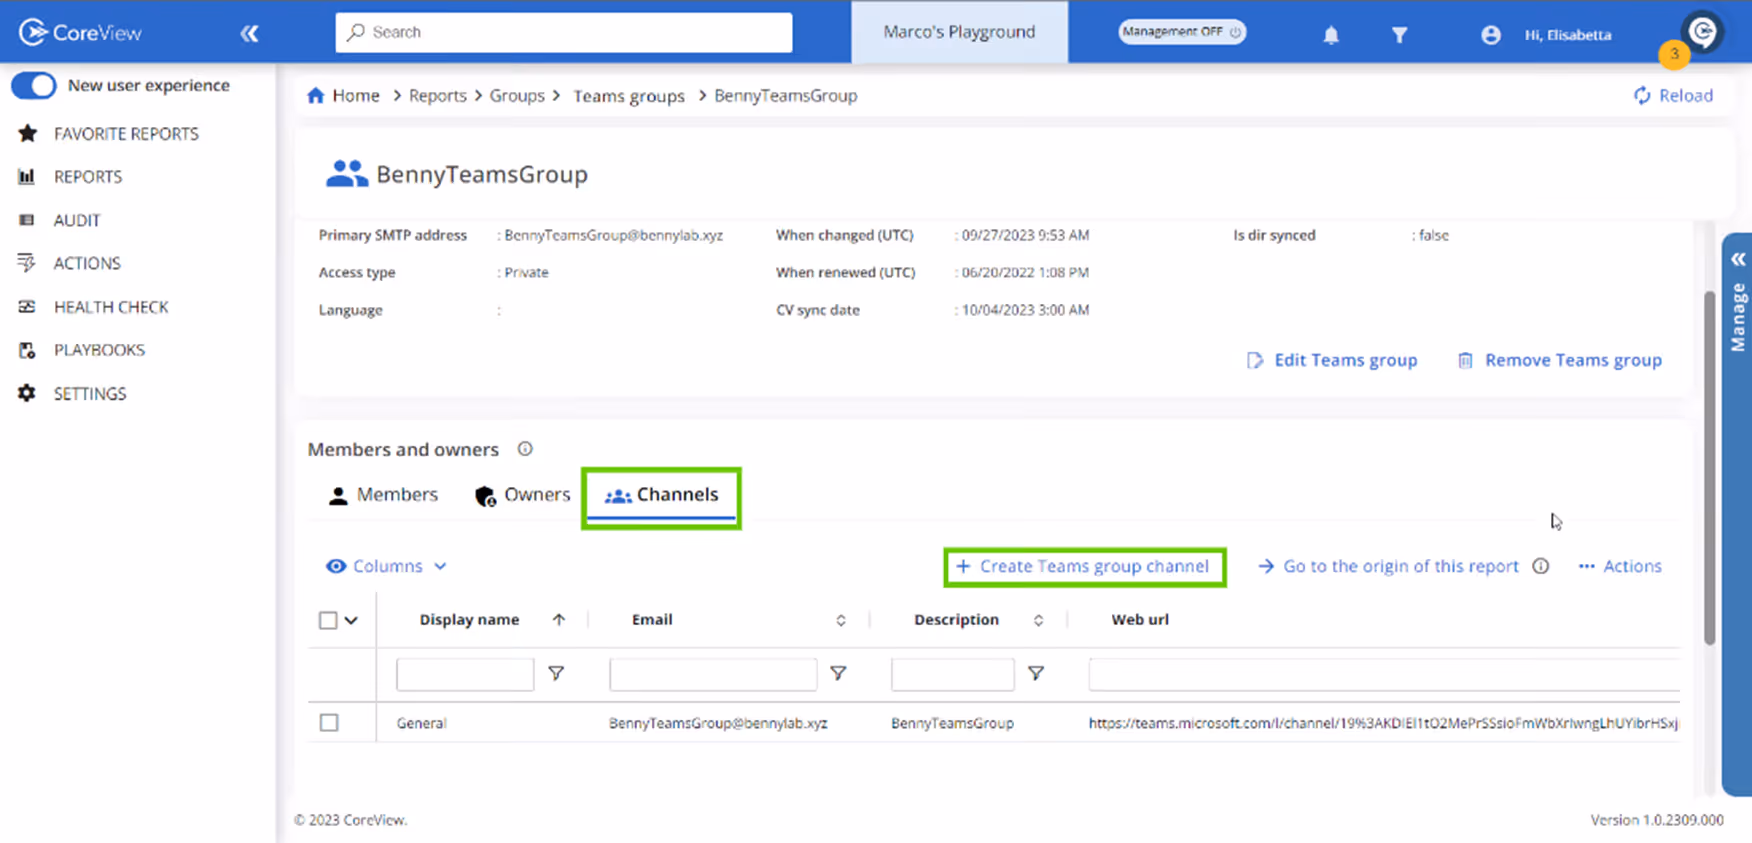
Task: Click the Reports breadcrumb link
Action: pyautogui.click(x=437, y=95)
